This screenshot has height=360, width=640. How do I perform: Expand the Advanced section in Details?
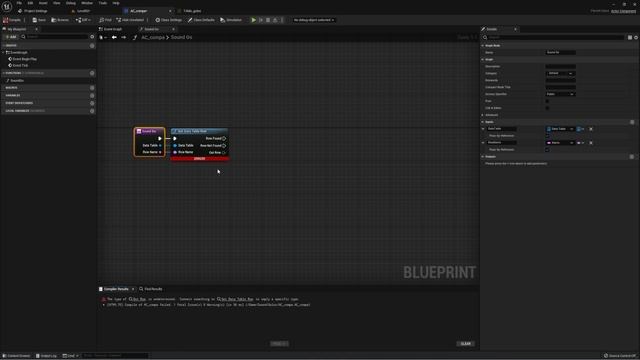(x=483, y=115)
